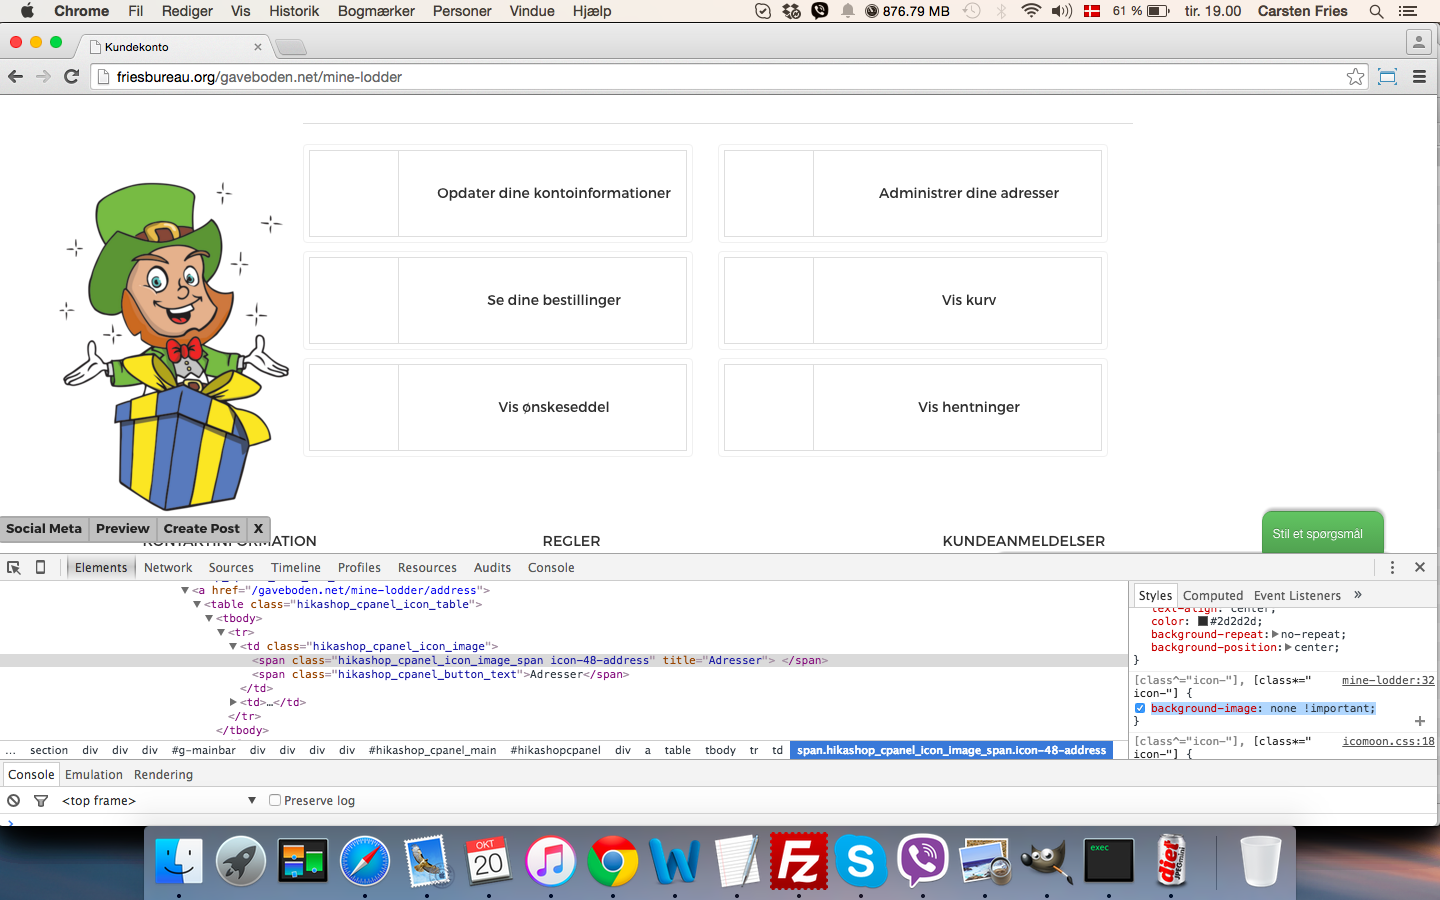Enable the Preserve log checkbox

click(x=275, y=801)
